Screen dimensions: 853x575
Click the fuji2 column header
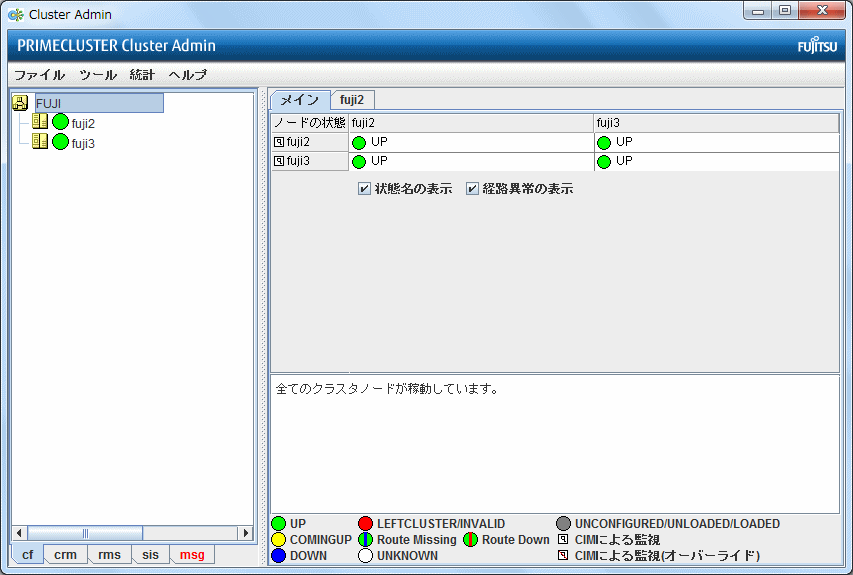click(x=471, y=123)
